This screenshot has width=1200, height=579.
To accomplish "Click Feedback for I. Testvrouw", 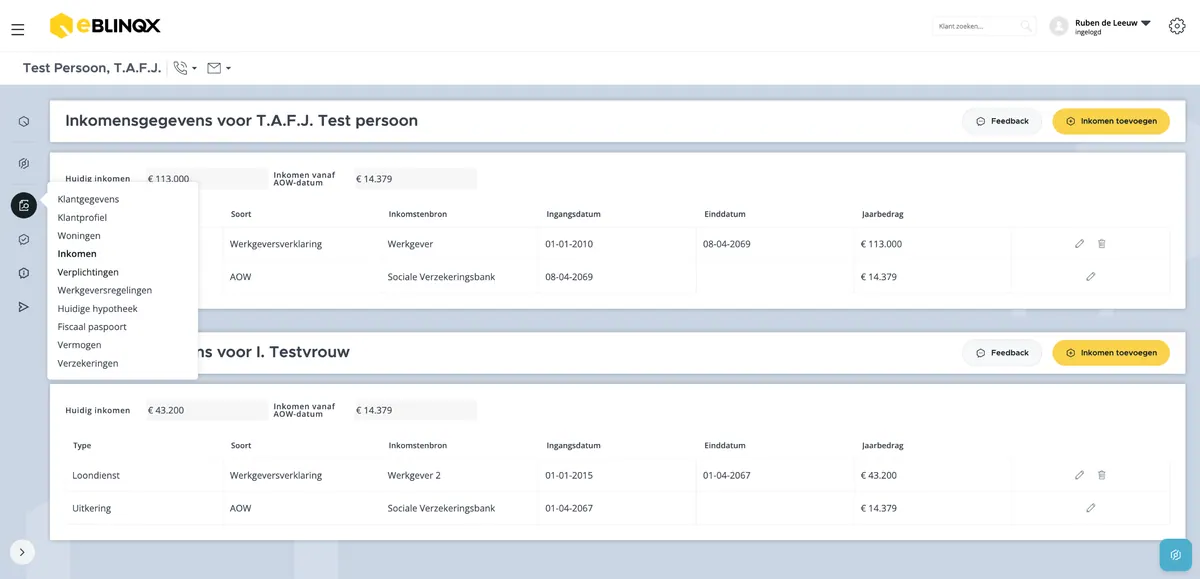I will coord(1002,353).
